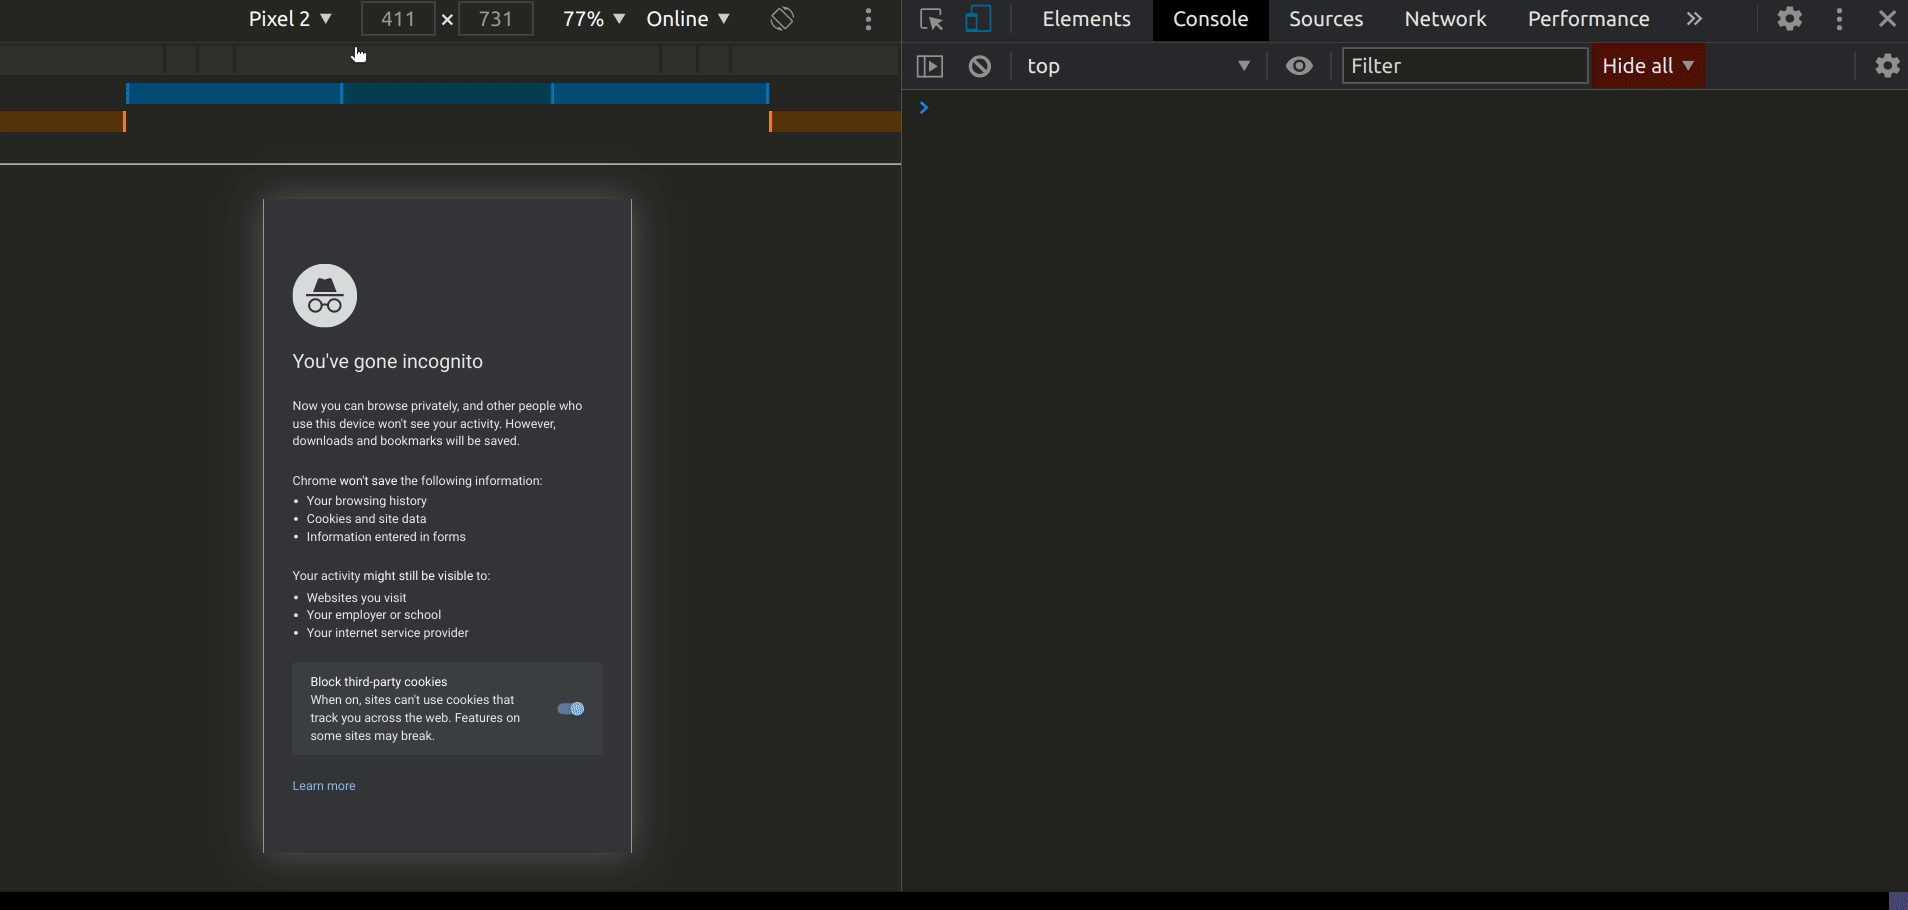Show the console sidebar

930,66
